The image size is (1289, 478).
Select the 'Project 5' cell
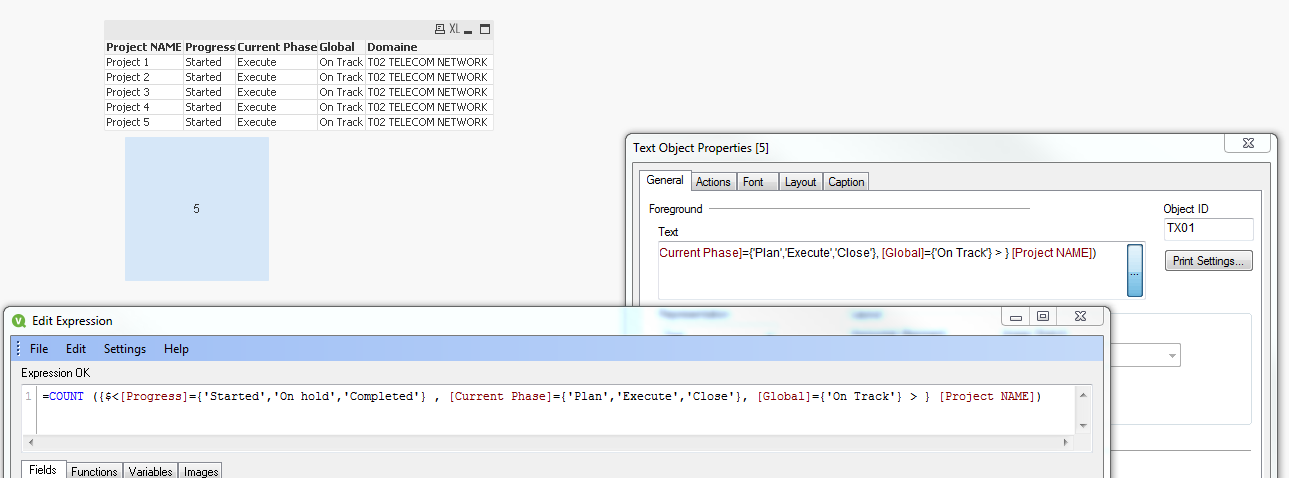click(144, 122)
